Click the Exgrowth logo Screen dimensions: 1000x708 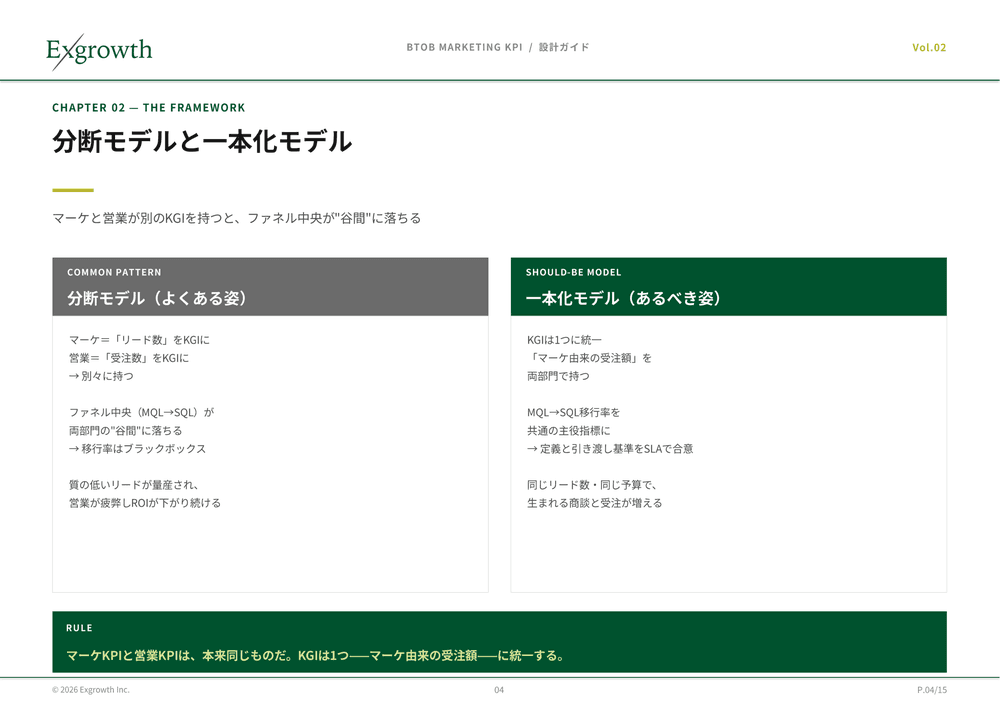[99, 51]
